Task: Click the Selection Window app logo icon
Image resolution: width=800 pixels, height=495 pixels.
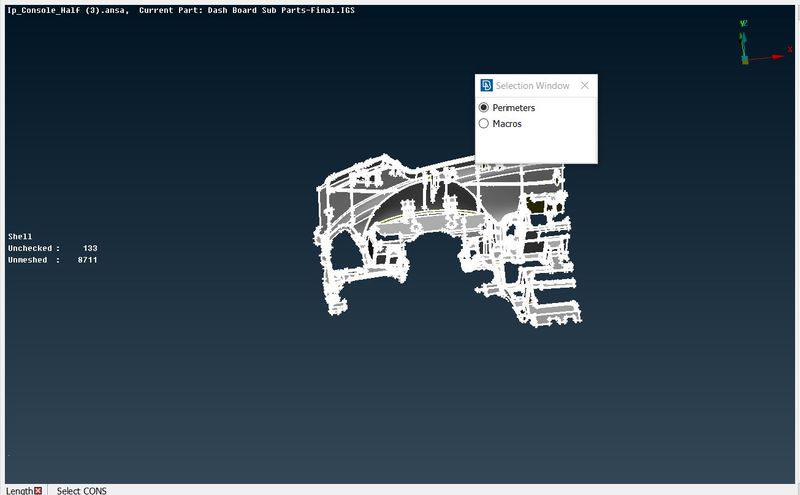Action: pyautogui.click(x=486, y=85)
